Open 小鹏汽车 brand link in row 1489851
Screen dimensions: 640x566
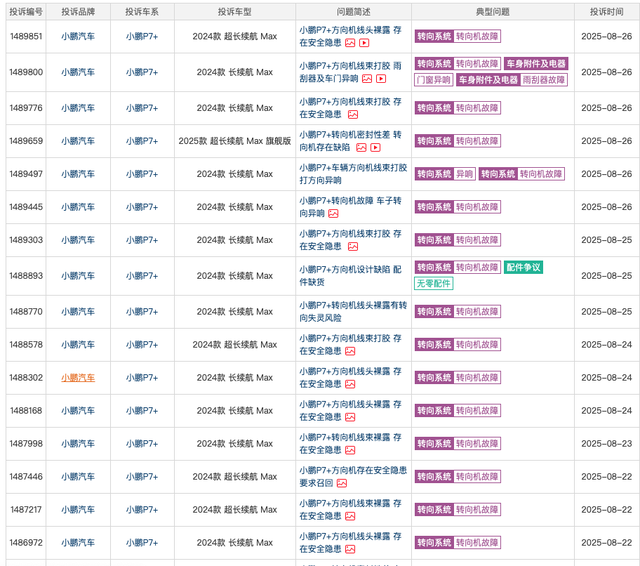[78, 36]
